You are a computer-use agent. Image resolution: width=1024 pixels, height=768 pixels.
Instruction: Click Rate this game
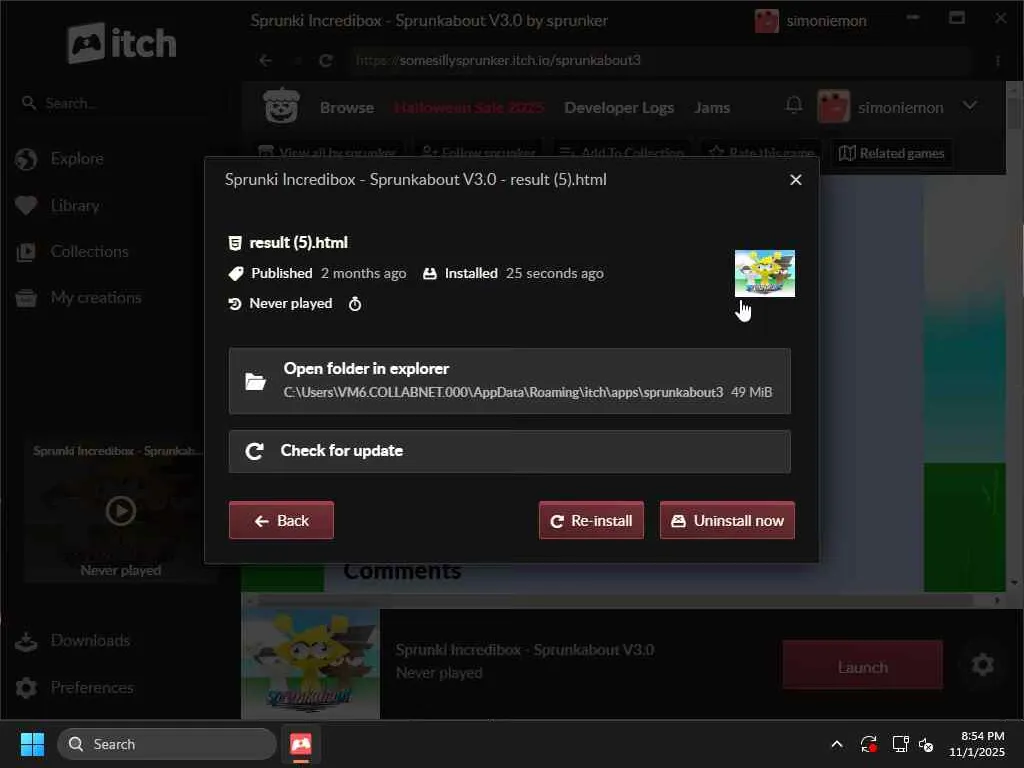pos(762,153)
